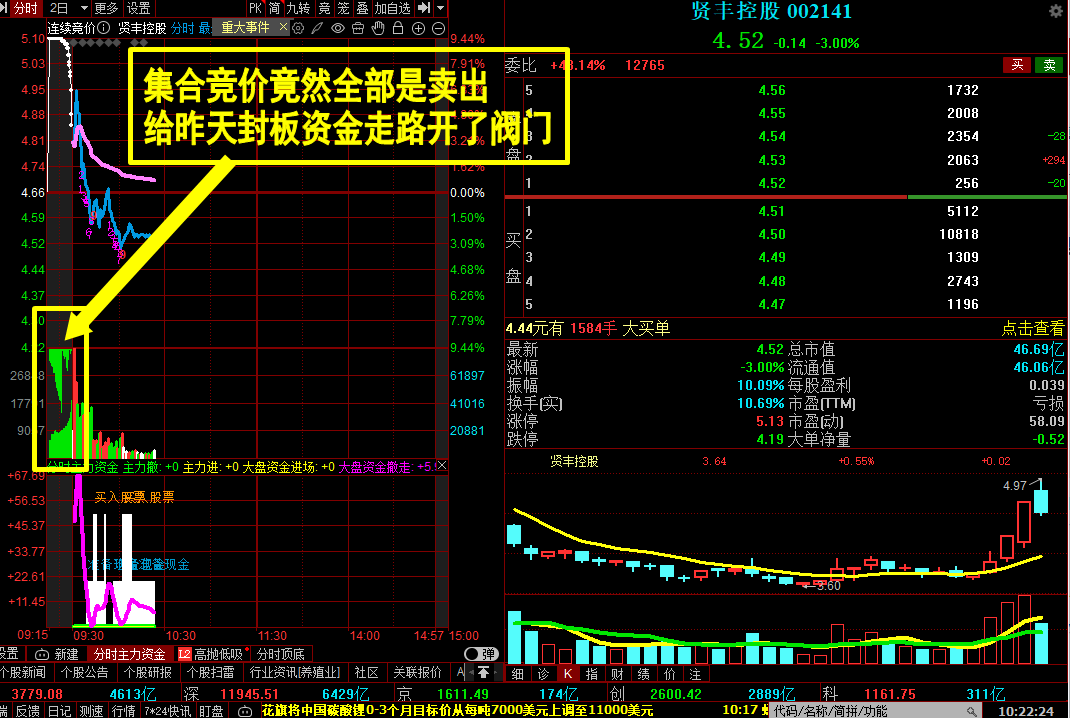Expand the panel with the up-arrow icon

click(x=483, y=673)
